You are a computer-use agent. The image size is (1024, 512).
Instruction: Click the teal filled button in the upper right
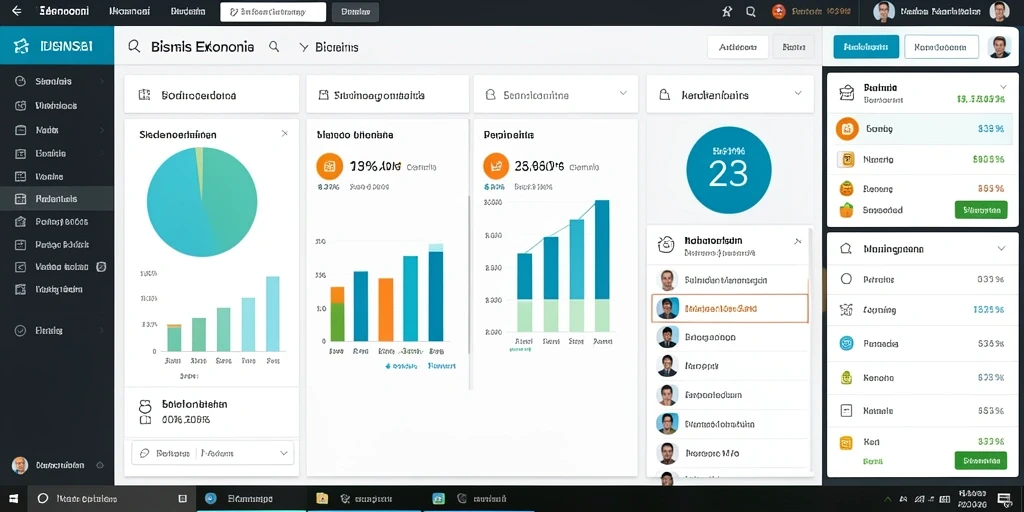(x=866, y=47)
